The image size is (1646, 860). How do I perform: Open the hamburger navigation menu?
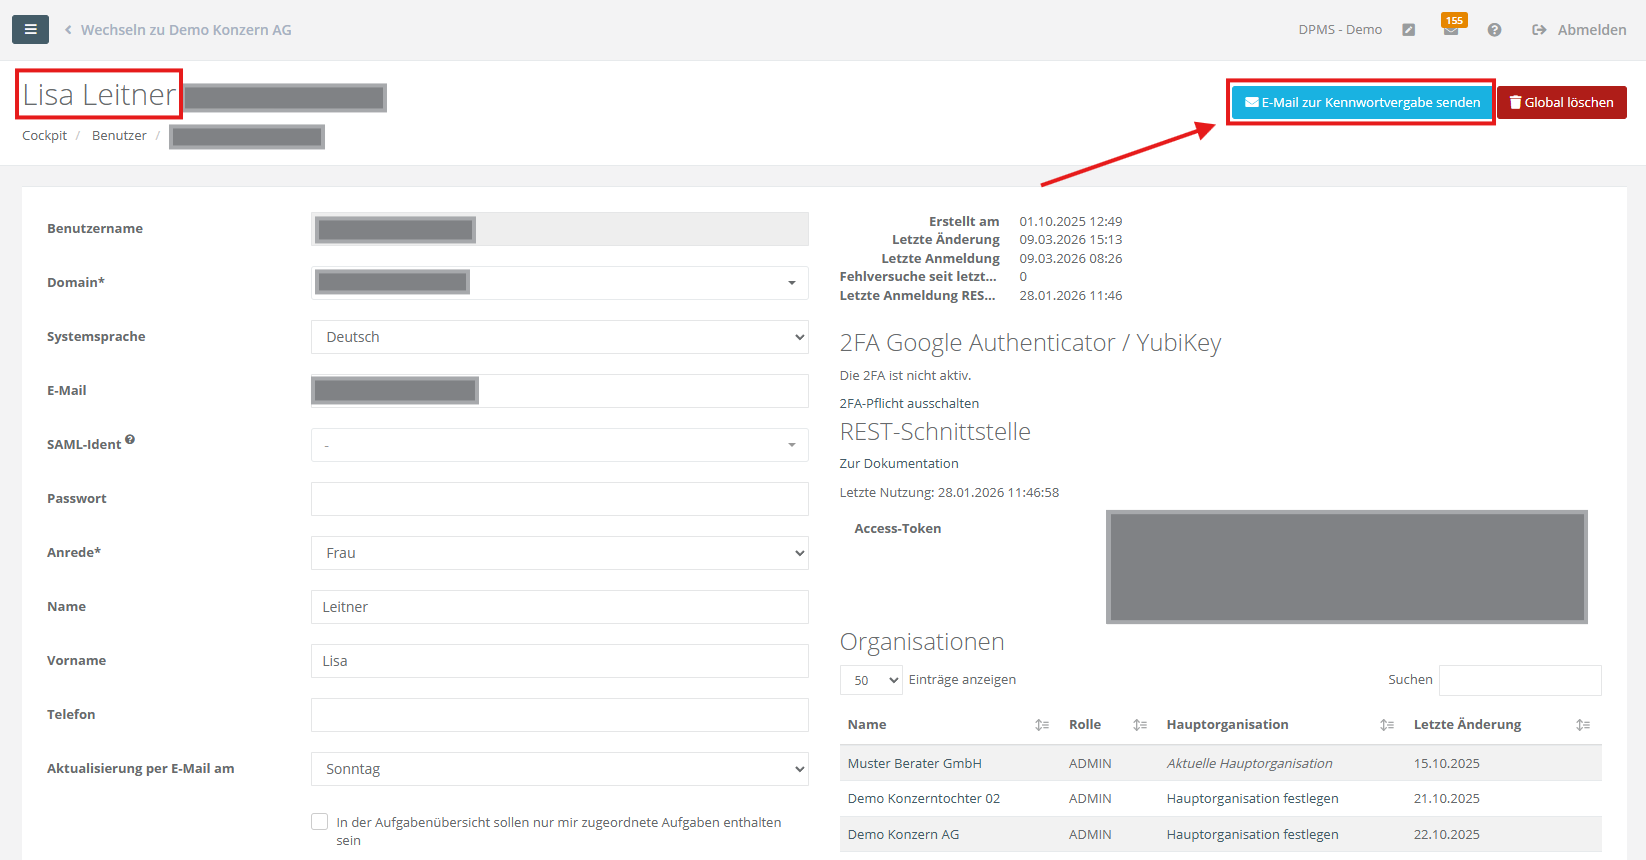pyautogui.click(x=30, y=30)
